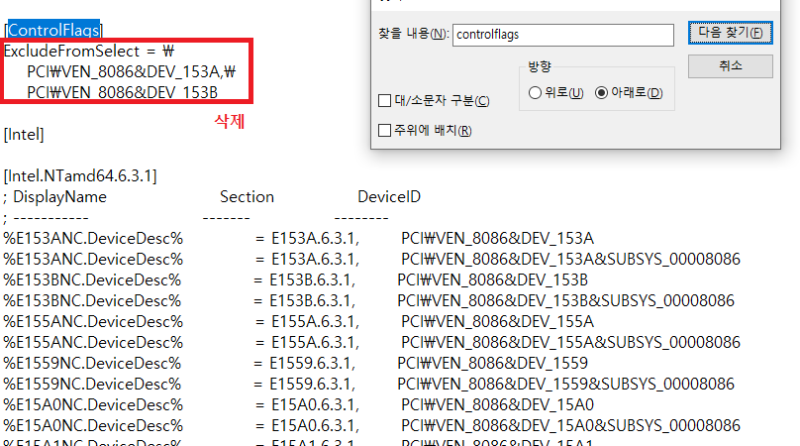Toggle the 주위에 배치 wrap-around checkbox
This screenshot has height=446, width=800.
pyautogui.click(x=385, y=130)
